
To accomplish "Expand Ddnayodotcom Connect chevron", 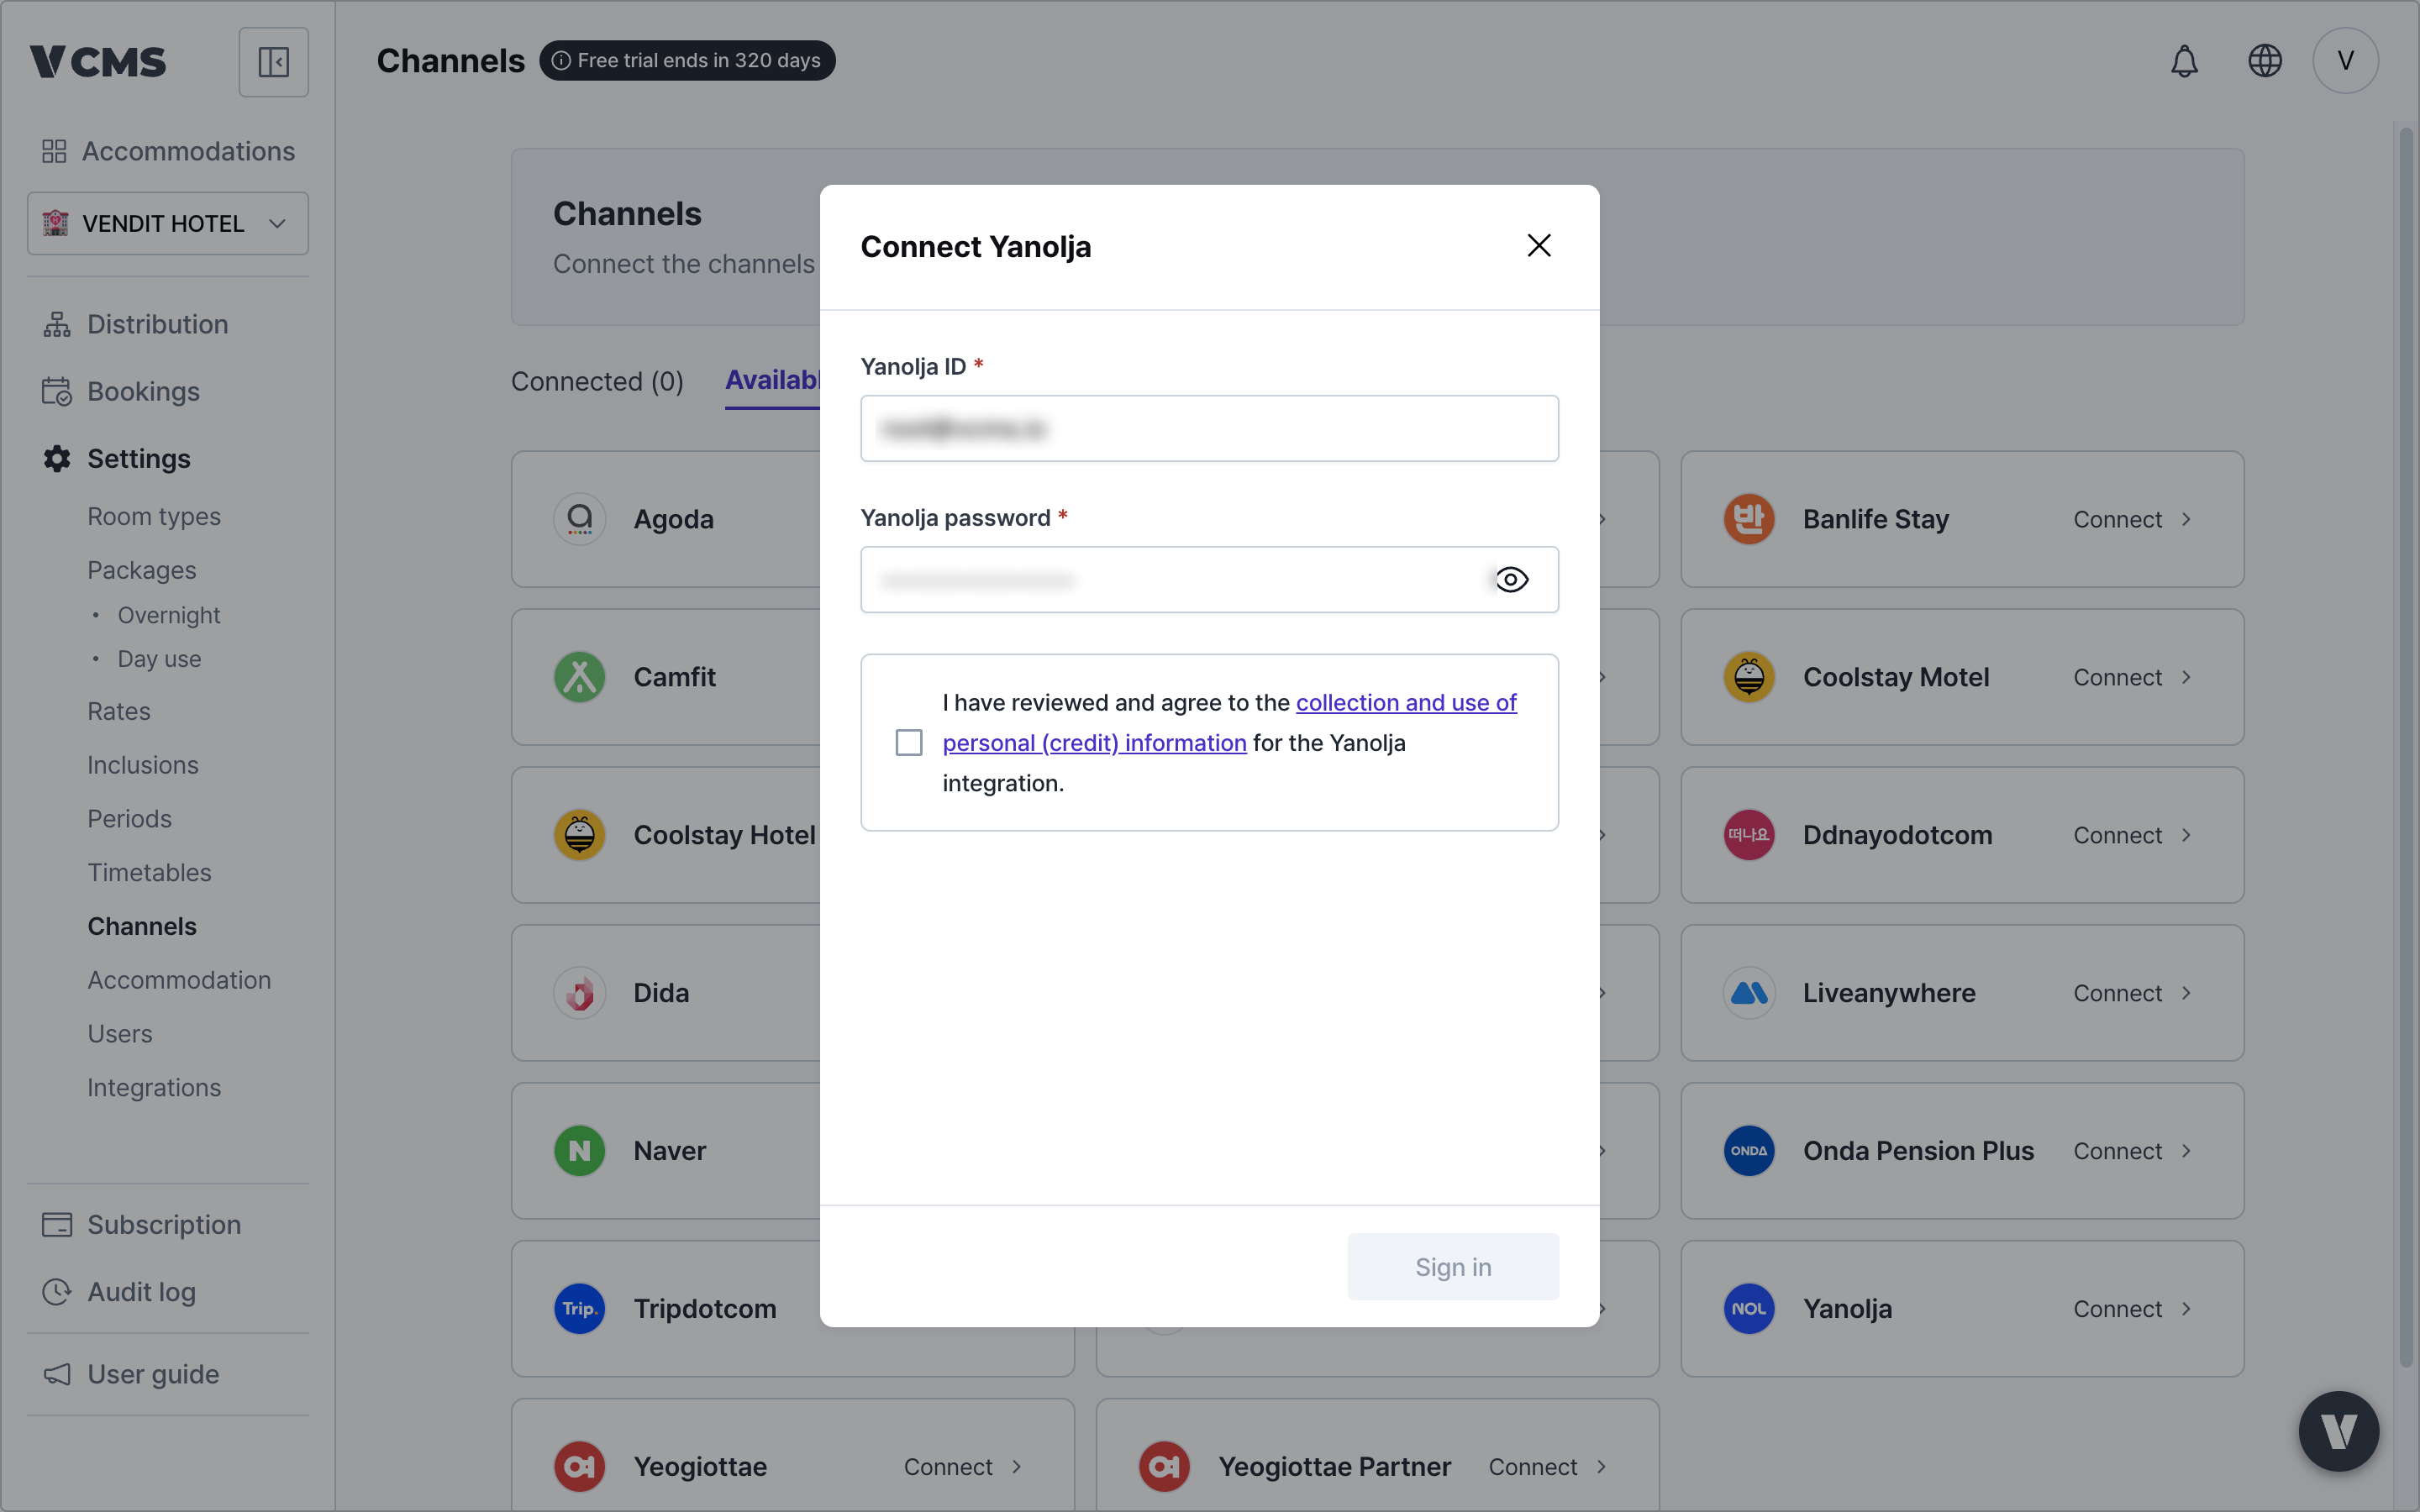I will pyautogui.click(x=2186, y=835).
